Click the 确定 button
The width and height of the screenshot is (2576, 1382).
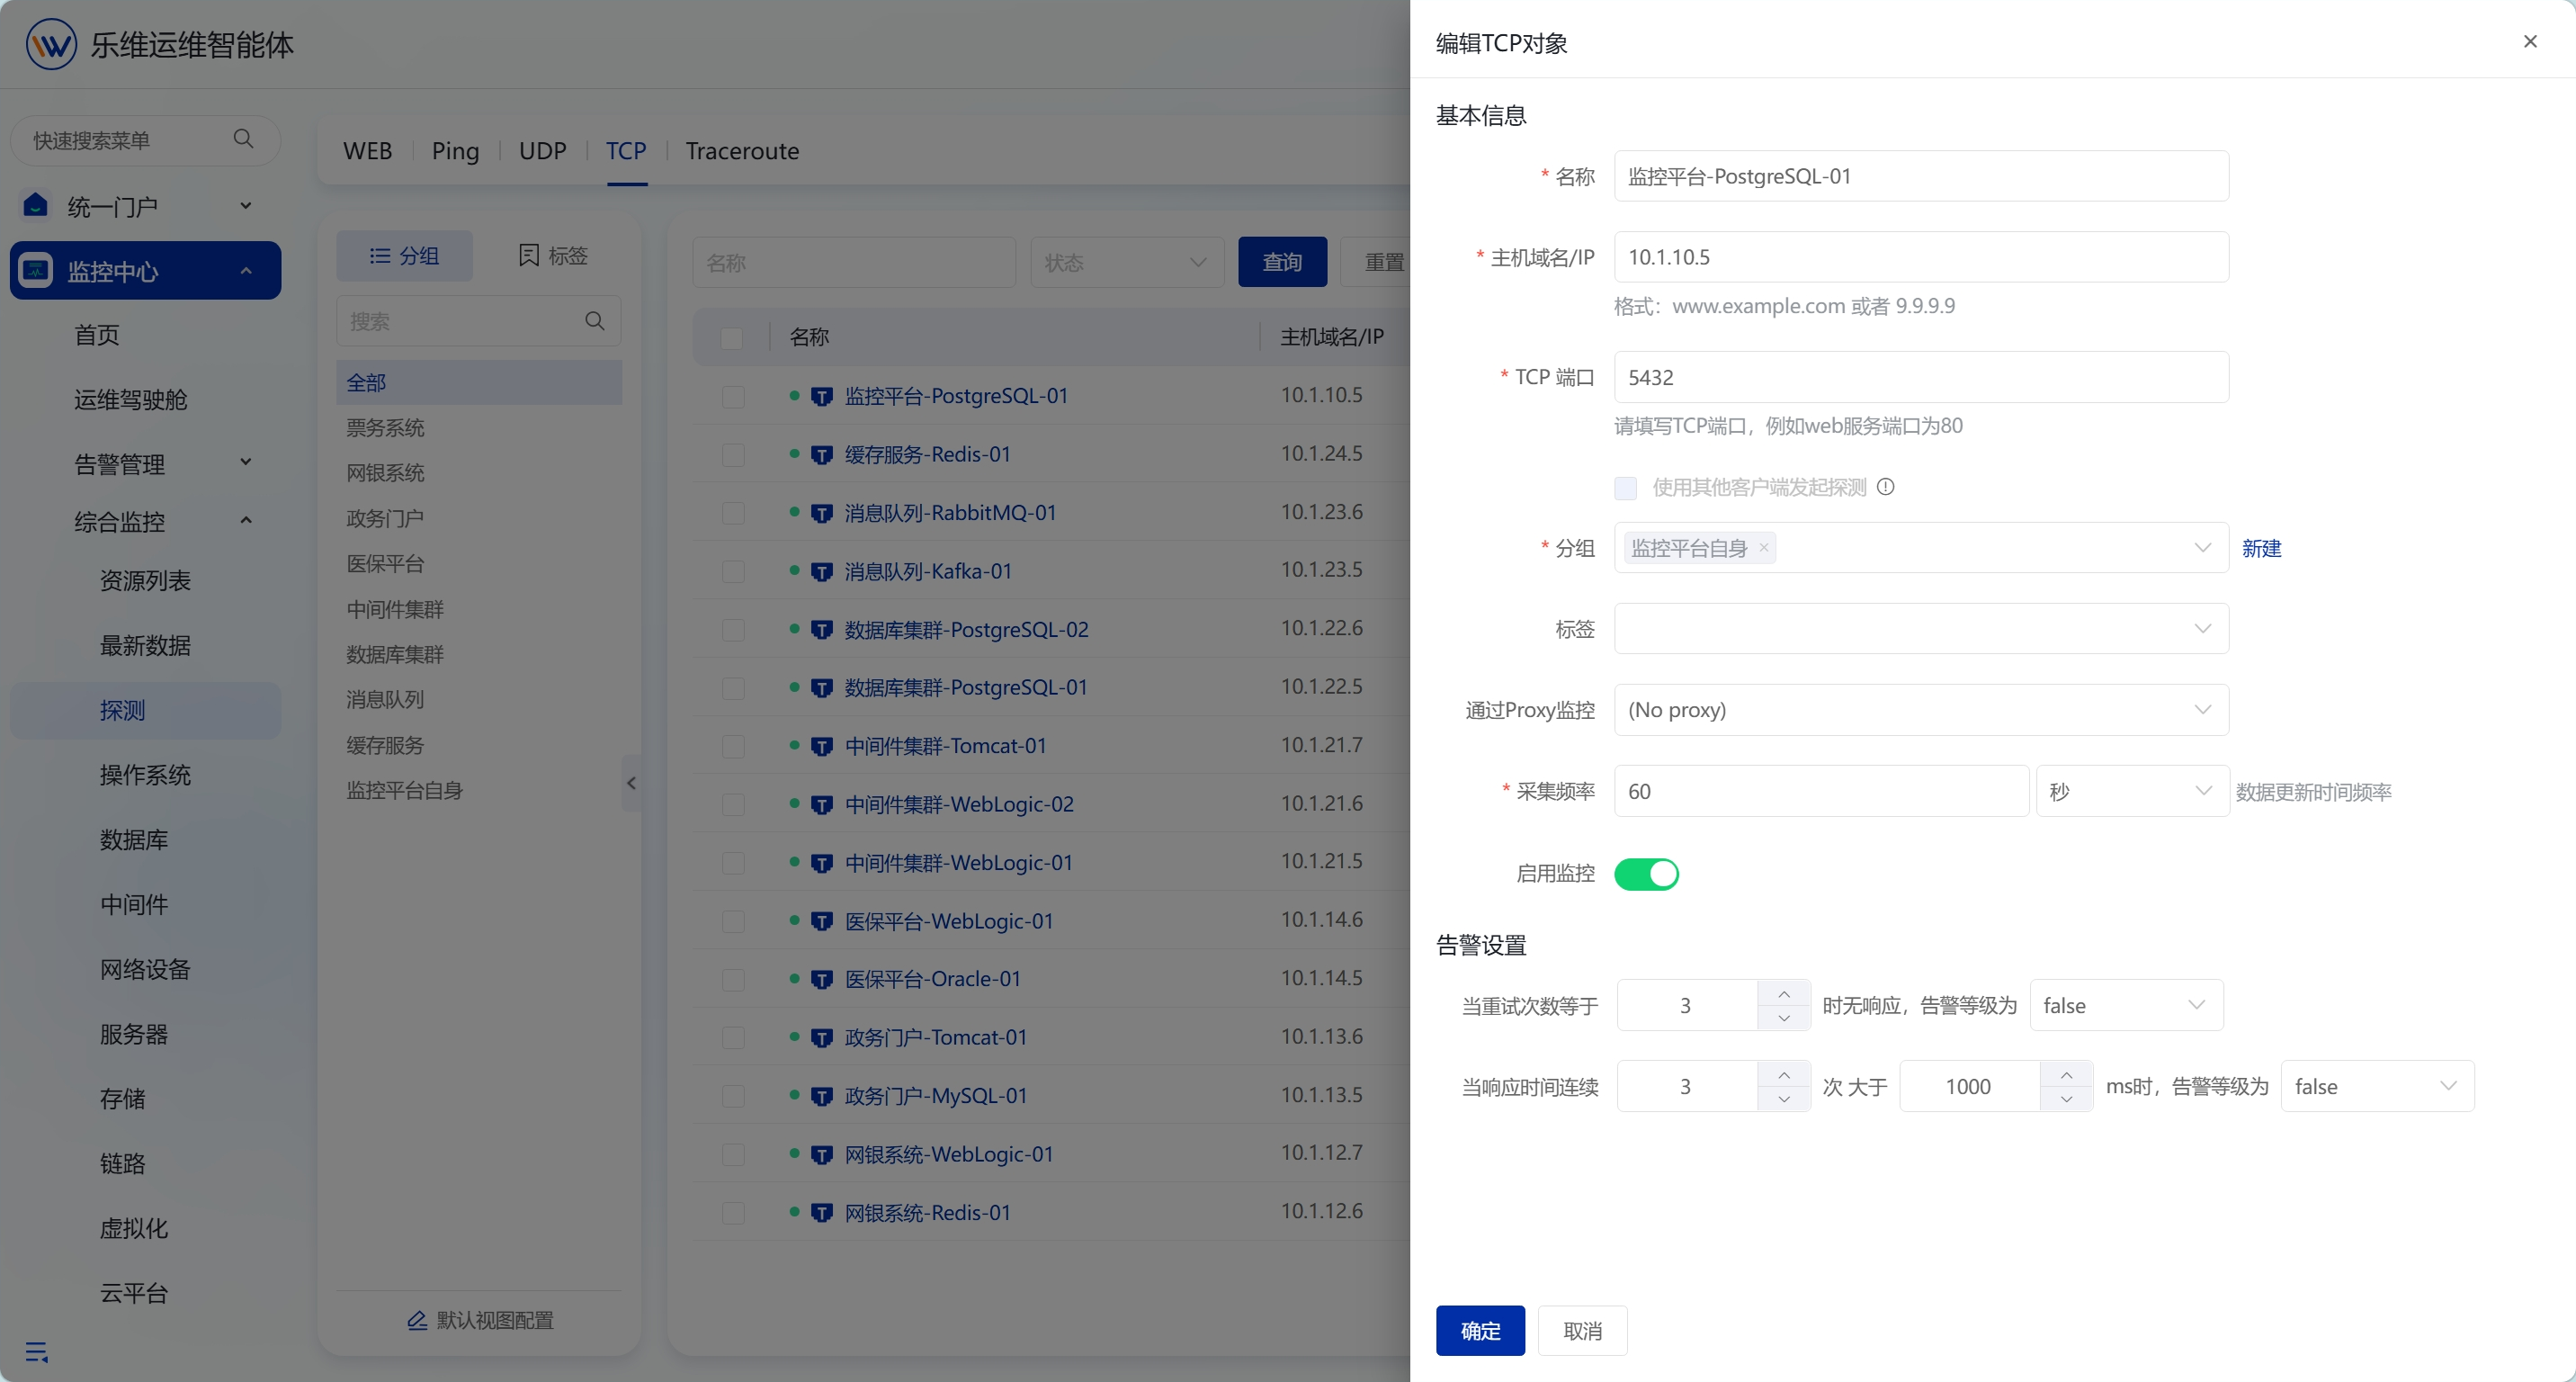click(1480, 1330)
